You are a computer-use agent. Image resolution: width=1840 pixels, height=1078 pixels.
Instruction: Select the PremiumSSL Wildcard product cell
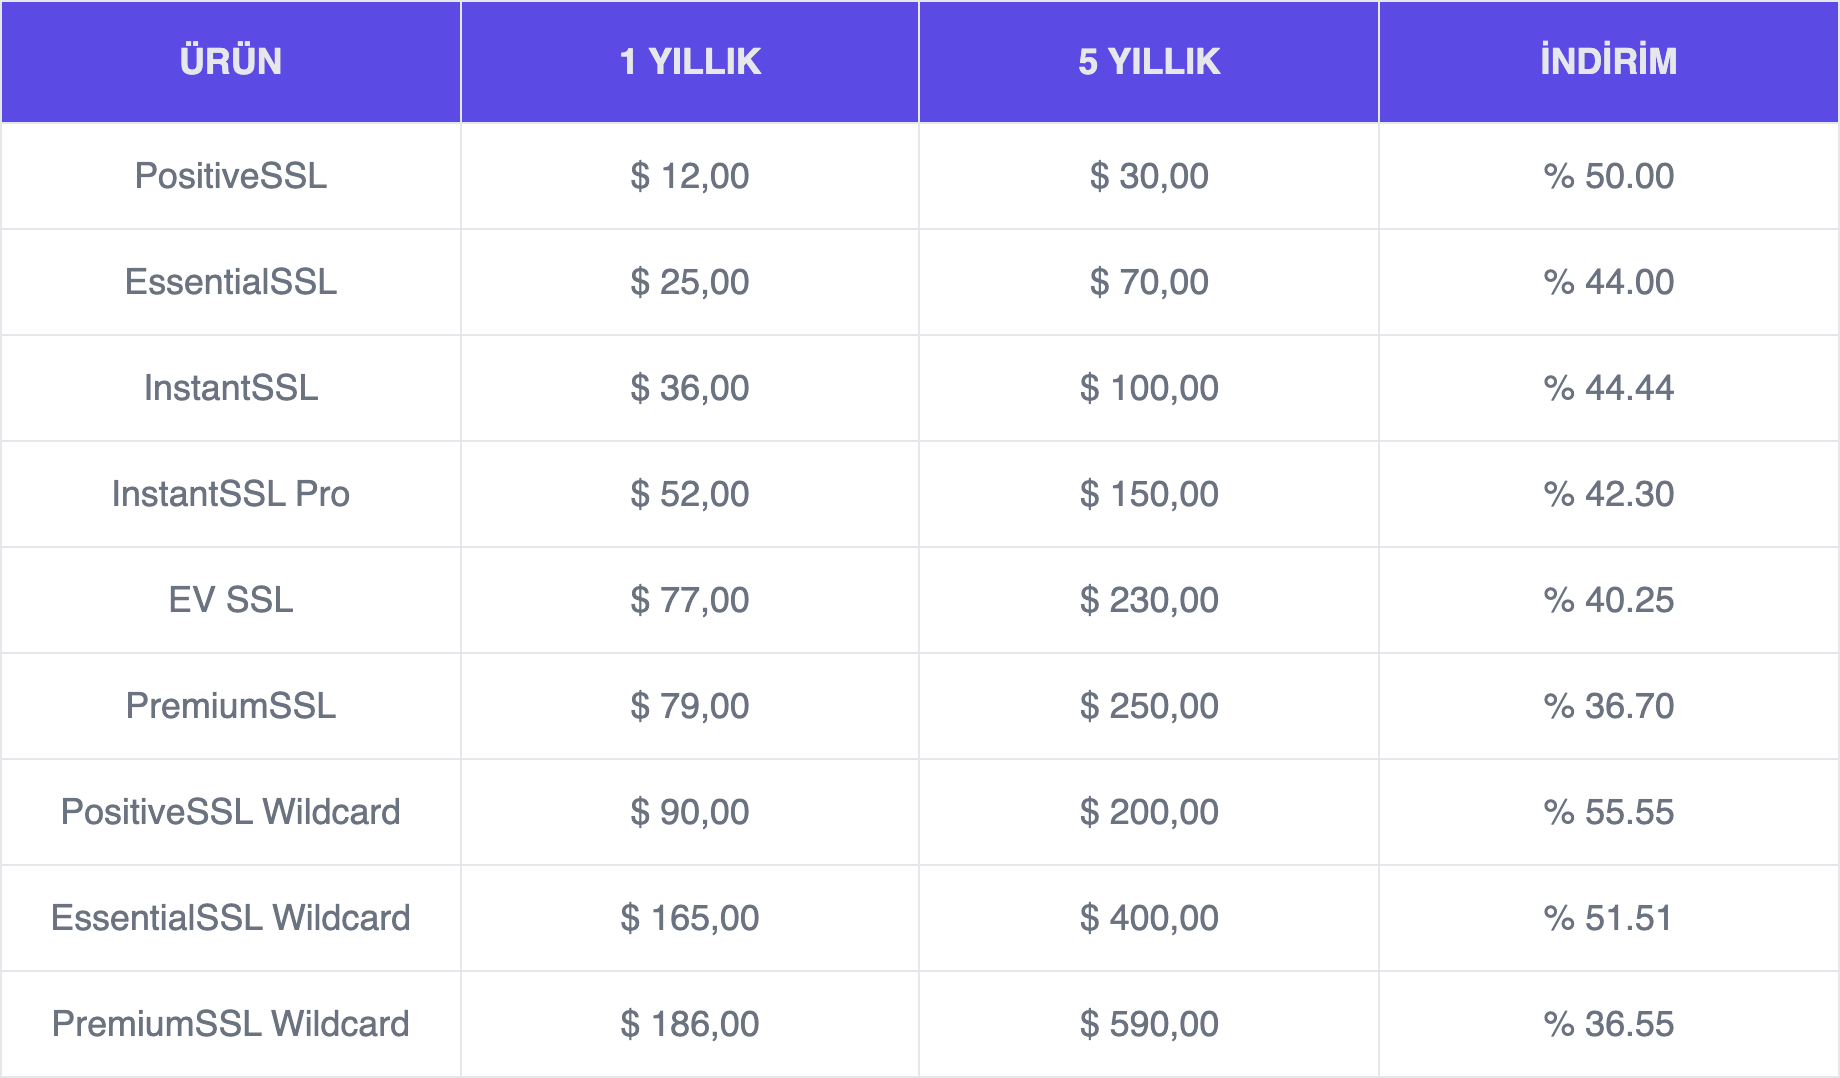231,1024
